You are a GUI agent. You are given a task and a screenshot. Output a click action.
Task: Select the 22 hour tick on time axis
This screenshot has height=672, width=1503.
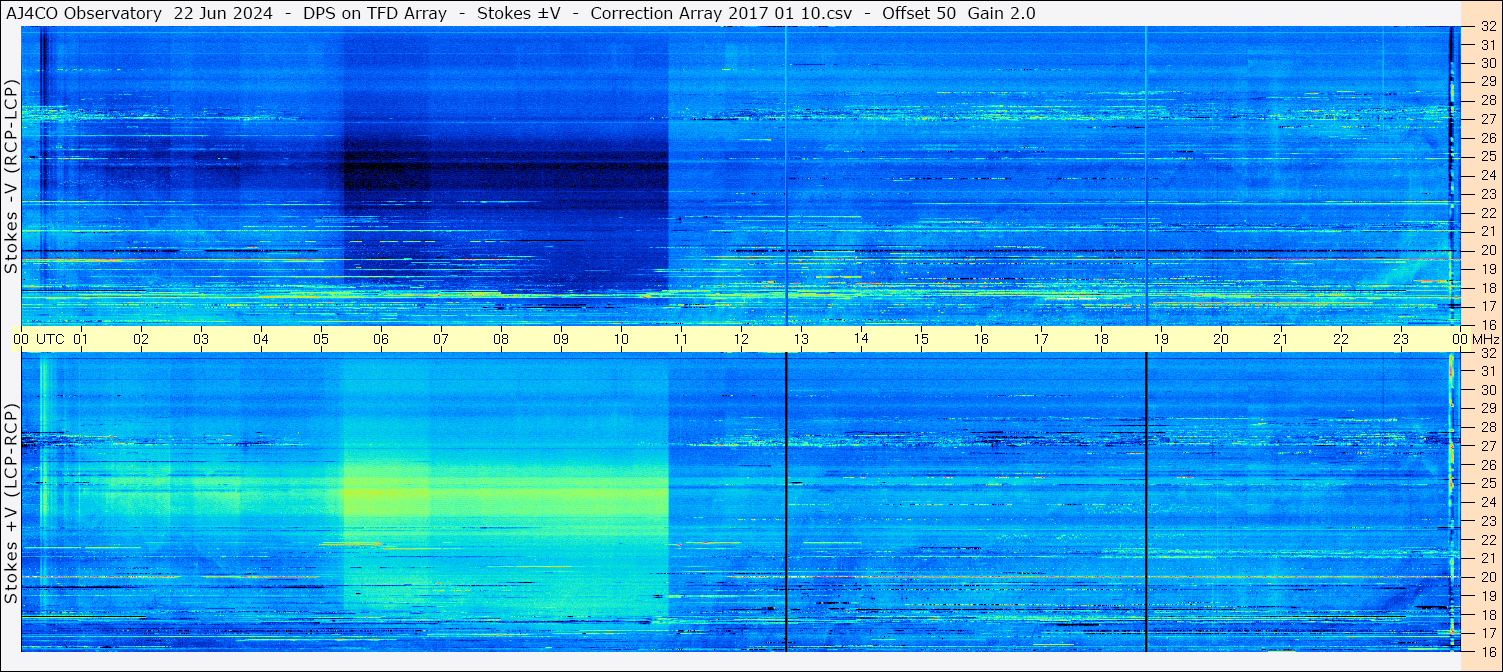coord(1341,339)
